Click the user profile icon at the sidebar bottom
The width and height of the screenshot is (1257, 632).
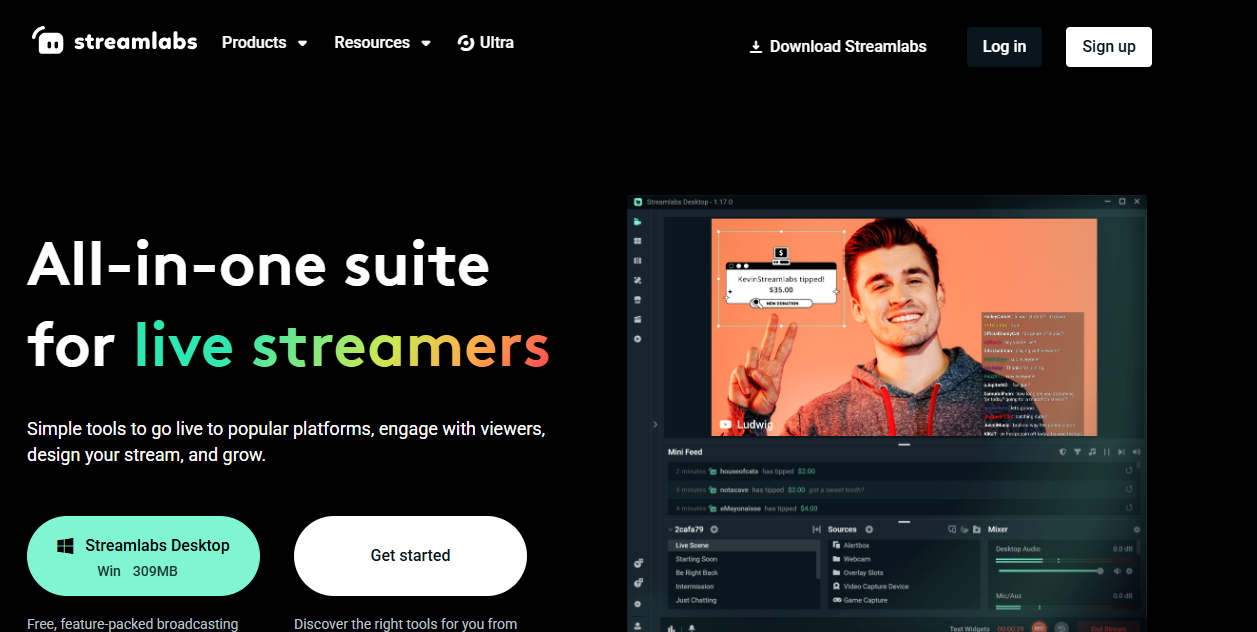click(638, 626)
